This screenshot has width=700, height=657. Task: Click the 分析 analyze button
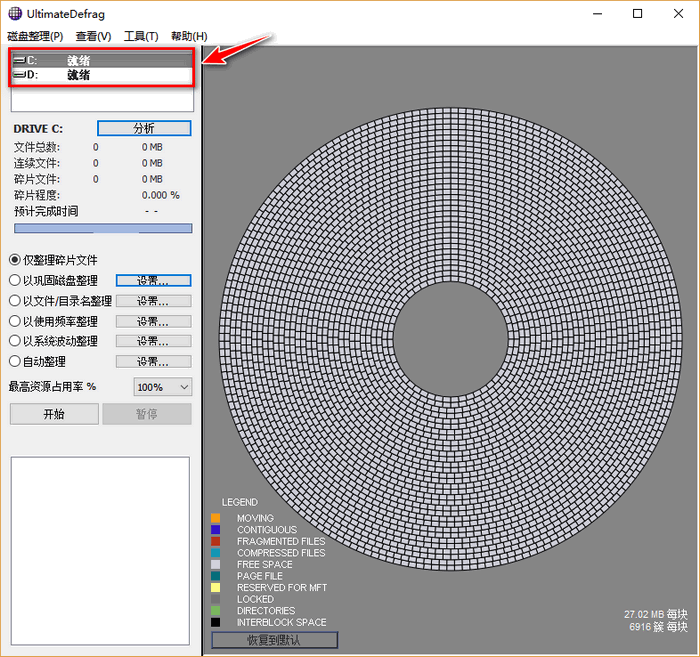click(x=144, y=128)
